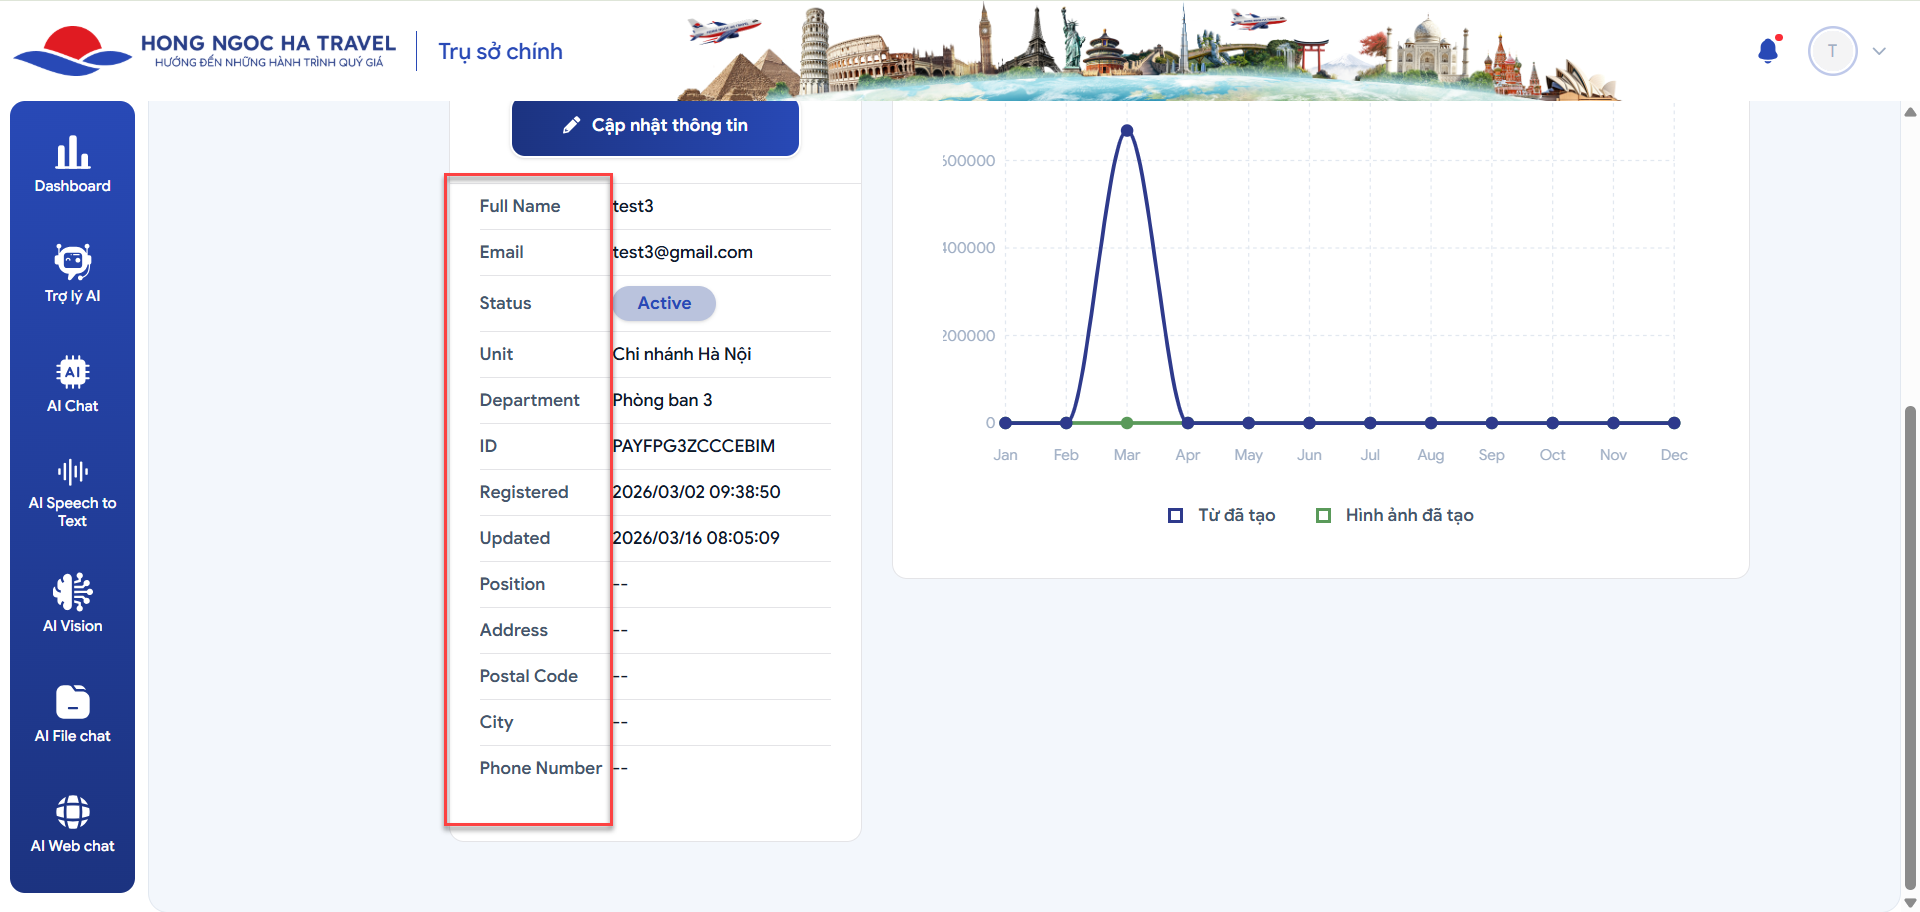Screen dimensions: 1920x912
Task: Toggle the Hình ảnh đã tạo legend series
Action: click(x=1395, y=515)
